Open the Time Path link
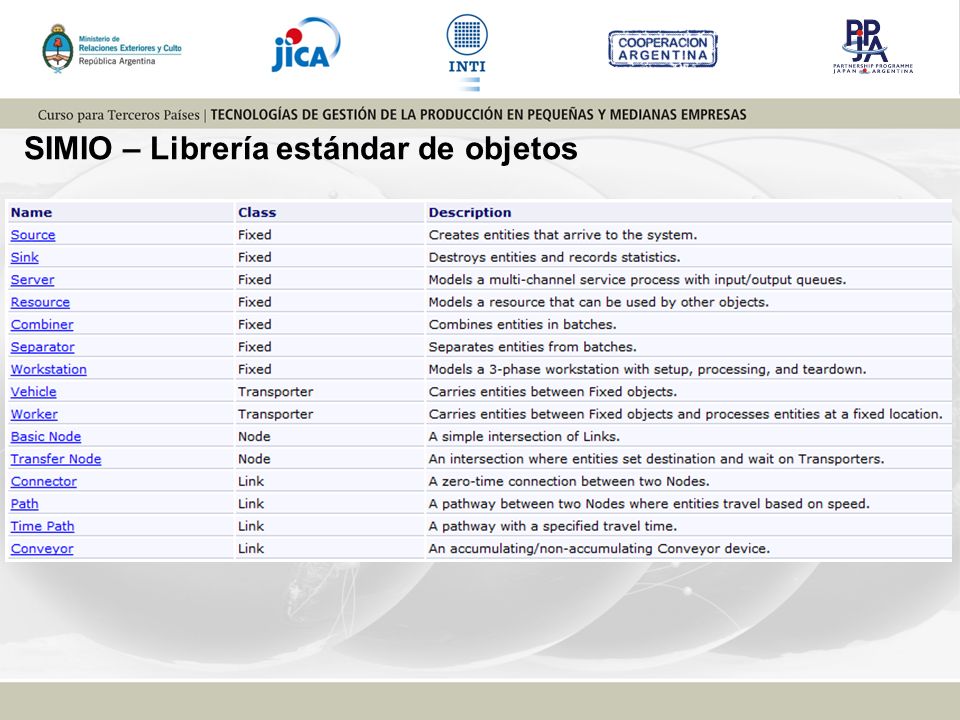960x720 pixels. (x=42, y=527)
